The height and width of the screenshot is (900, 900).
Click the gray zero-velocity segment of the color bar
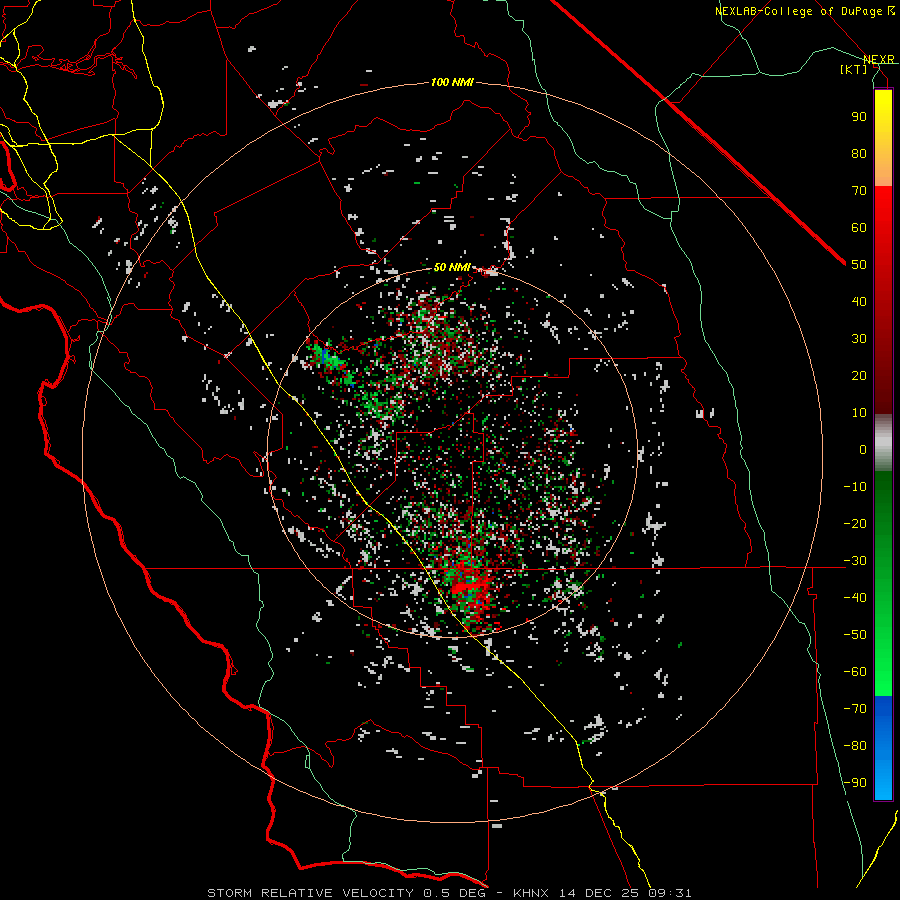(883, 442)
